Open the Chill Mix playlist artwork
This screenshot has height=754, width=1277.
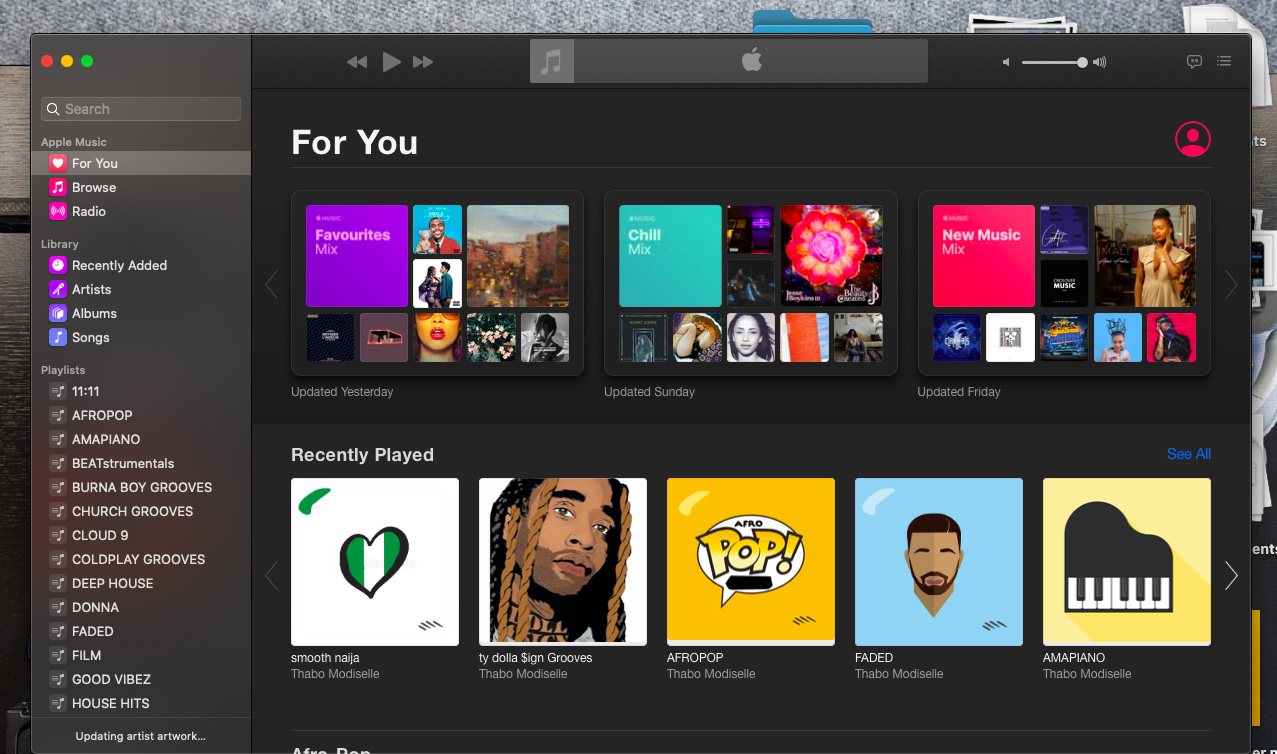pyautogui.click(x=669, y=256)
